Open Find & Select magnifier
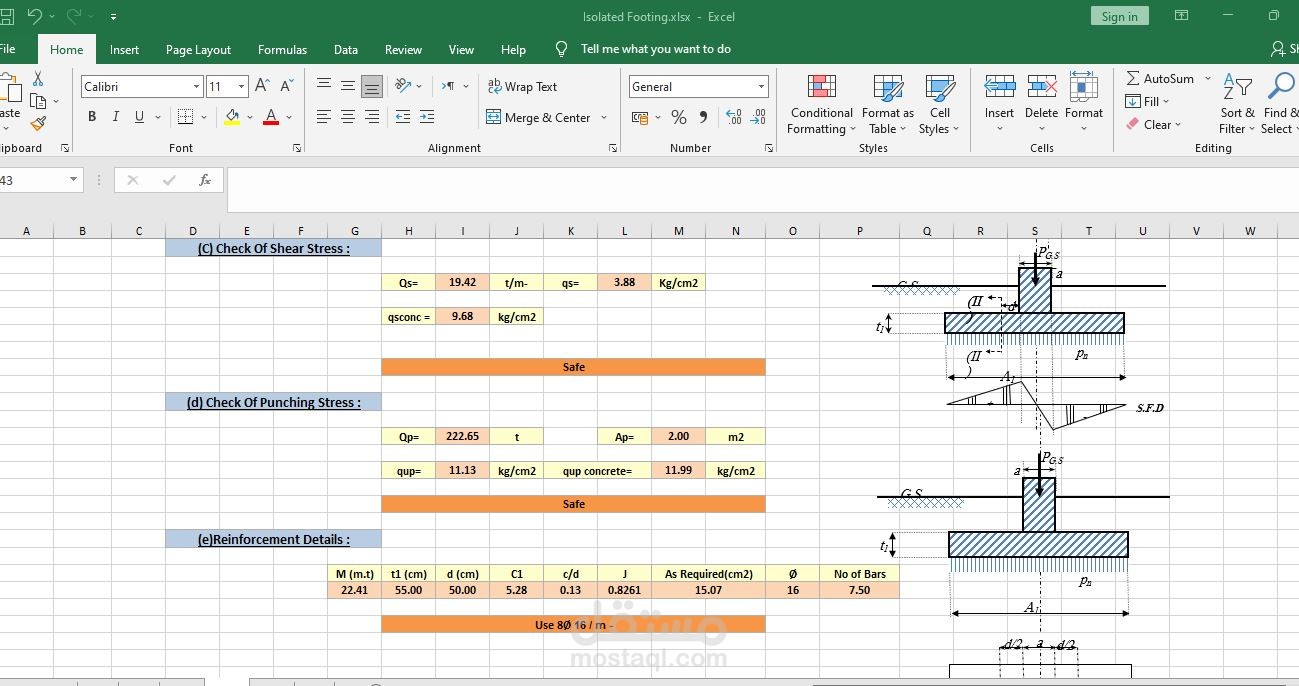 tap(1279, 104)
